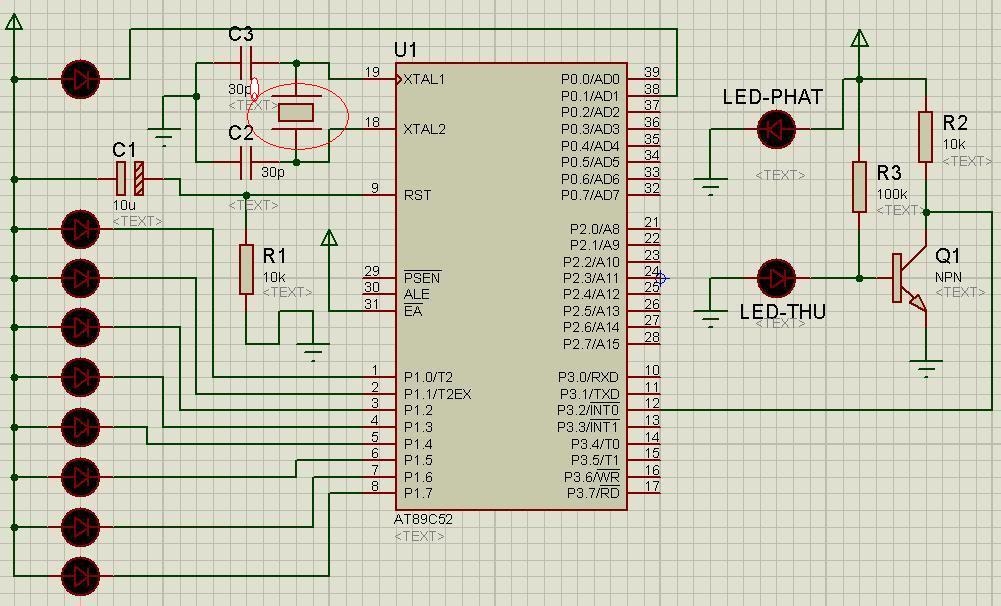Select electrolytic capacitor C1 symbol

[x=130, y=179]
